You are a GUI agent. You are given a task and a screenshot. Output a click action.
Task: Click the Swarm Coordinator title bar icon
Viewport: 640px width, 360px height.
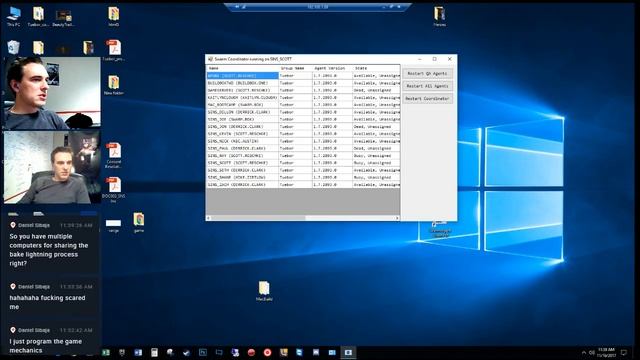click(x=210, y=59)
